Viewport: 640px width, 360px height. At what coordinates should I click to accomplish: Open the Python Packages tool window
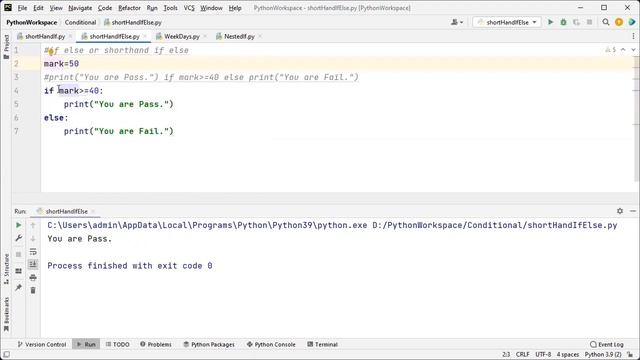[209, 344]
